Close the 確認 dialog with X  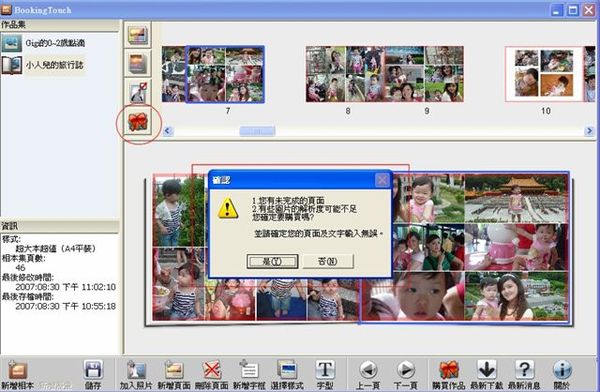[x=382, y=180]
